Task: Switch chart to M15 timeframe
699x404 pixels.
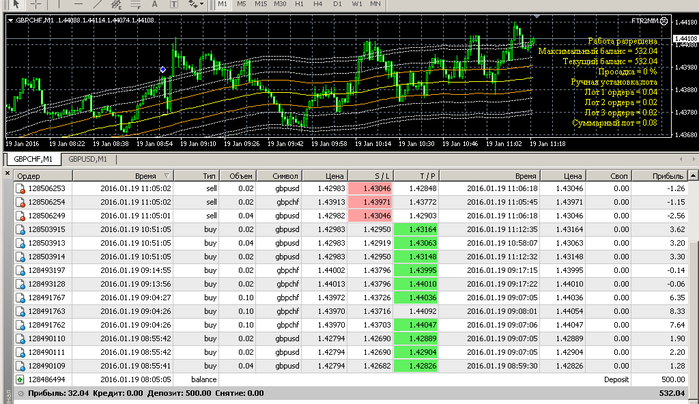Action: 260,4
